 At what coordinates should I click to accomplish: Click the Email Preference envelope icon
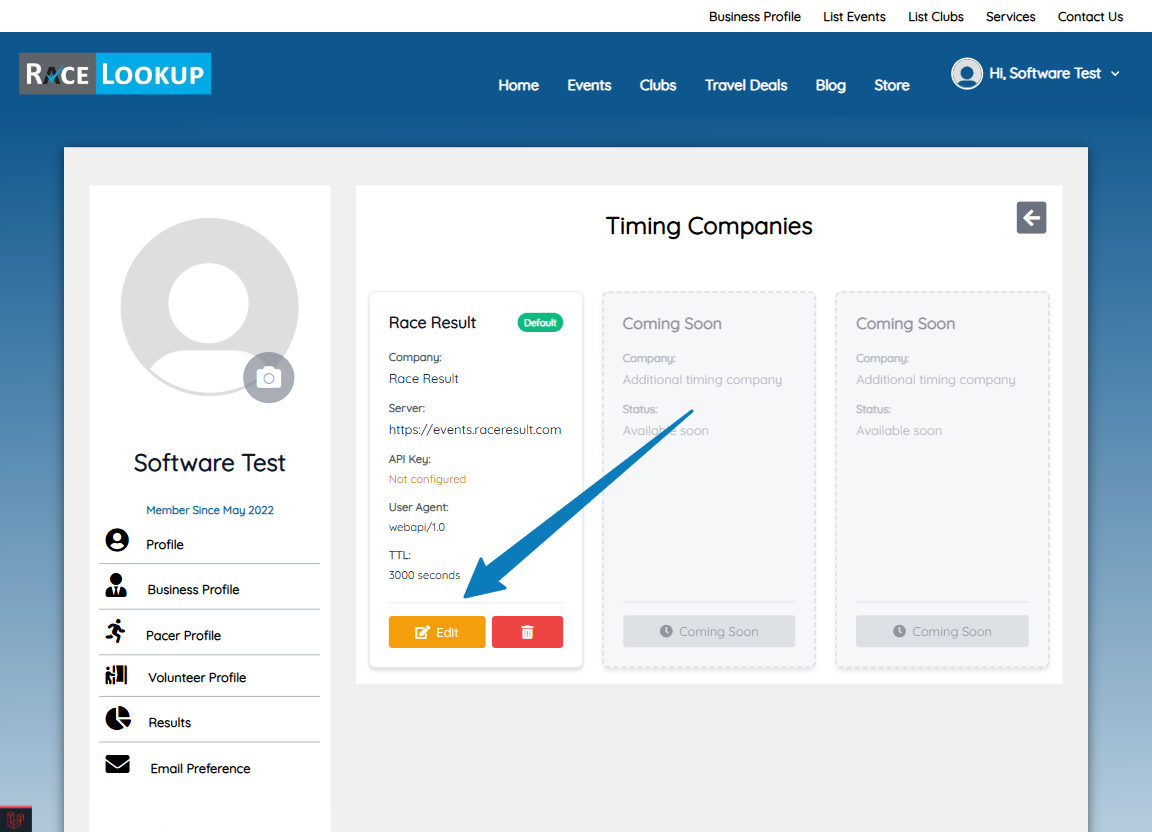click(x=117, y=765)
